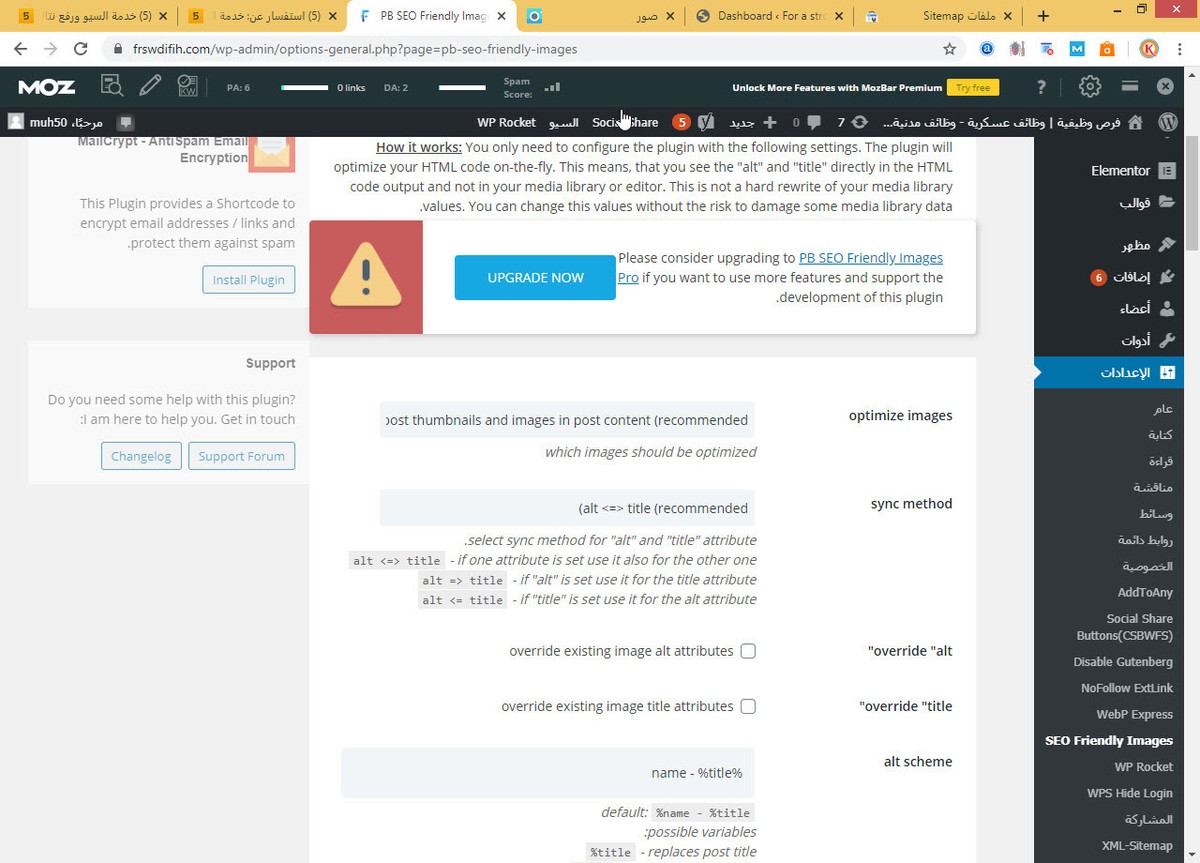Open the sync method dropdown
The height and width of the screenshot is (863, 1200).
567,508
